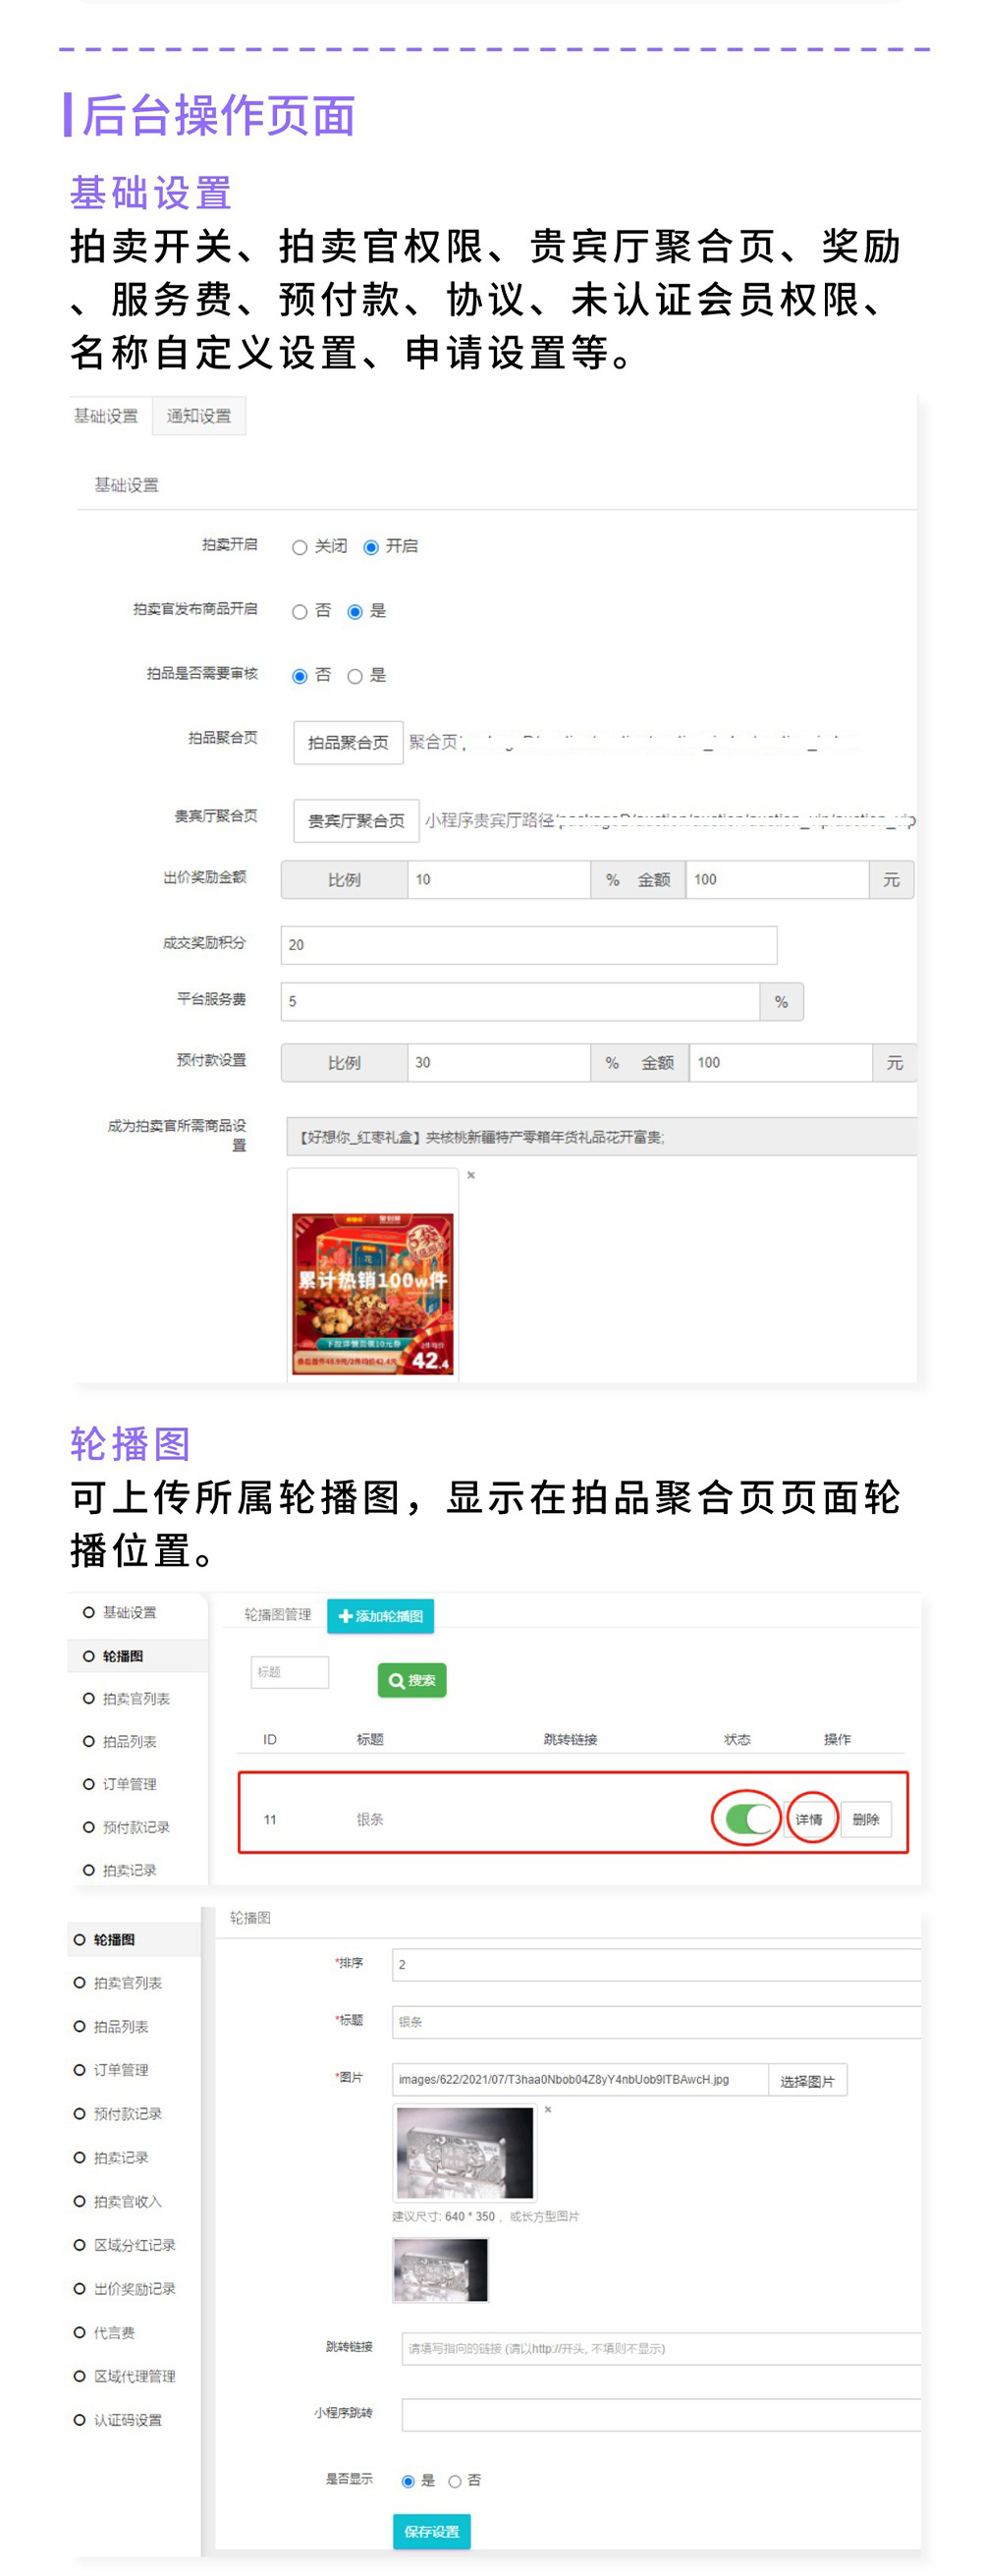Viewport: 983px width, 2576px height.
Task: Click the 添加轮播图 plus button
Action: click(x=380, y=1616)
